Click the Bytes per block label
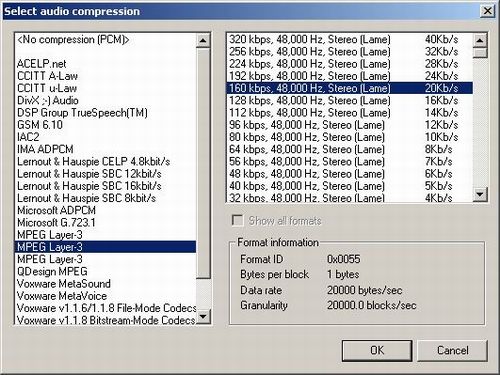500x375 pixels. click(x=274, y=274)
